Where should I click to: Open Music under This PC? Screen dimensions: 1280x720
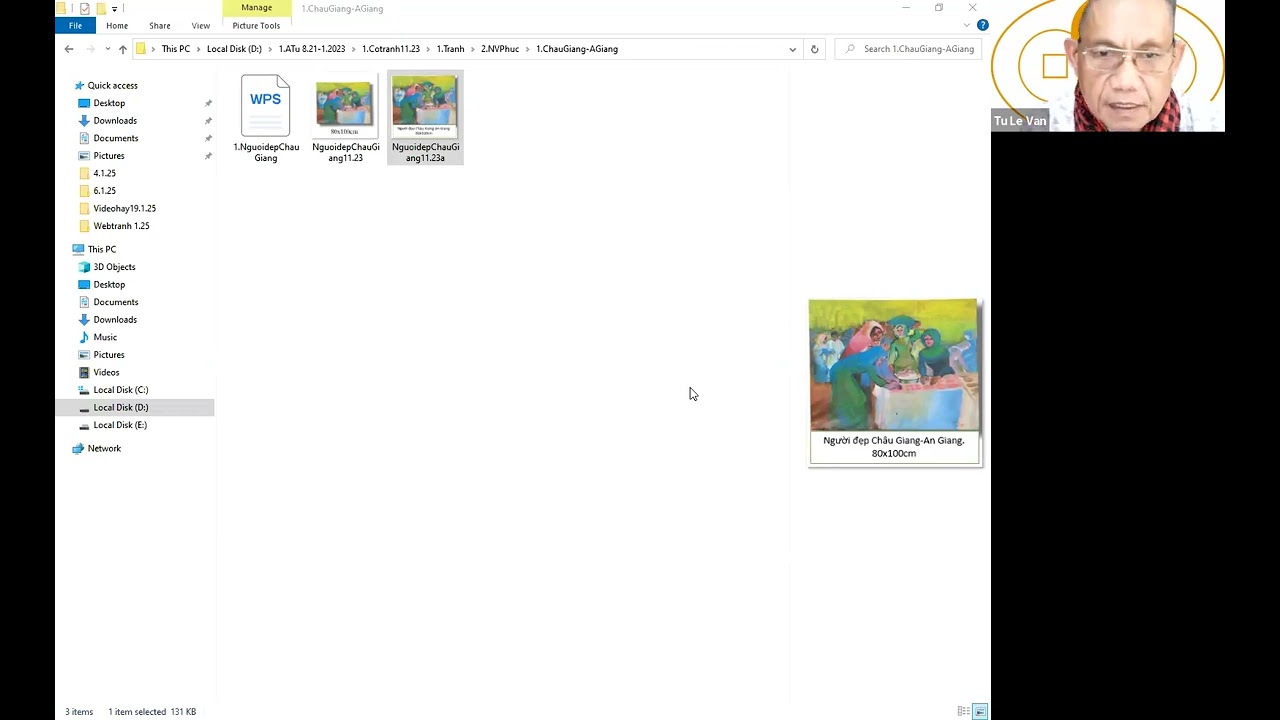pos(105,337)
